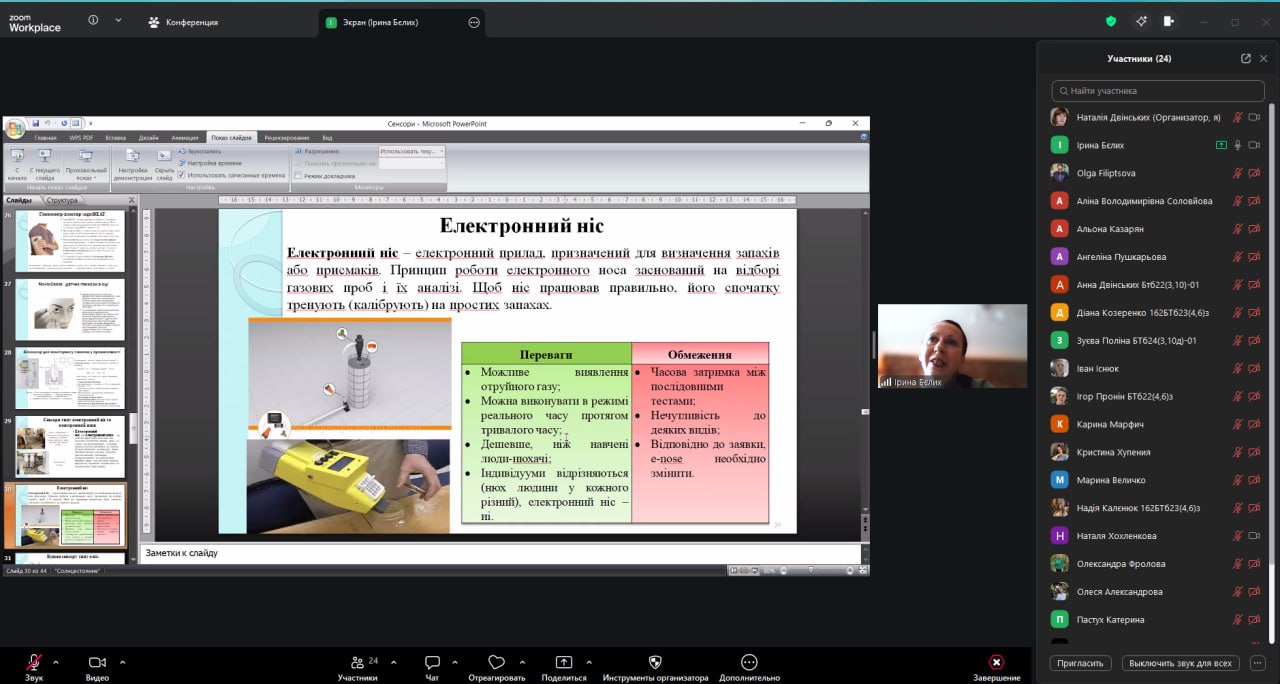Click the Пригласить button

[1081, 663]
